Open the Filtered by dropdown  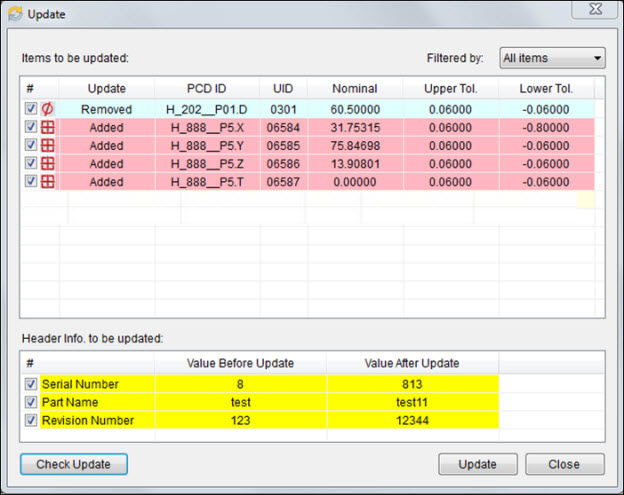[551, 59]
